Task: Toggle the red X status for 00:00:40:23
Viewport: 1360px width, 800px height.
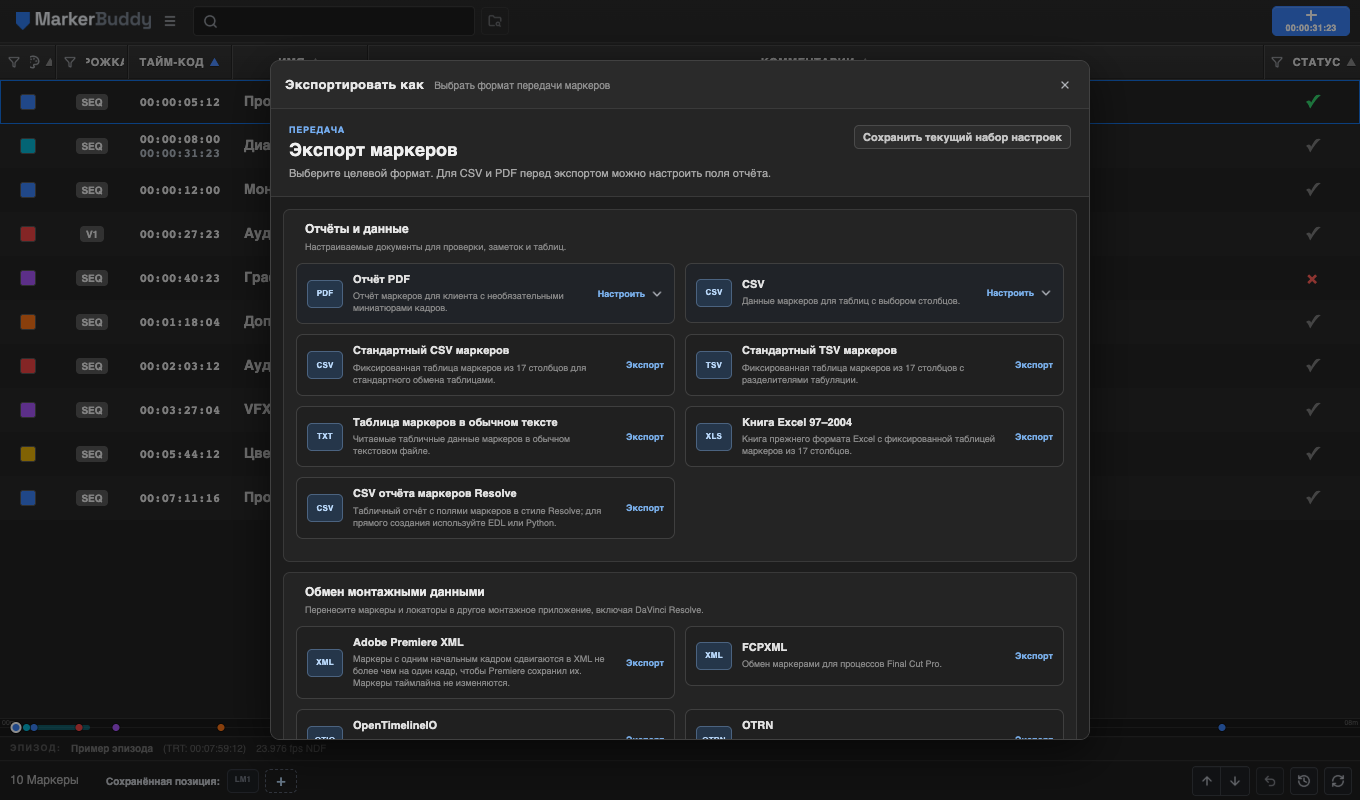Action: [x=1312, y=279]
